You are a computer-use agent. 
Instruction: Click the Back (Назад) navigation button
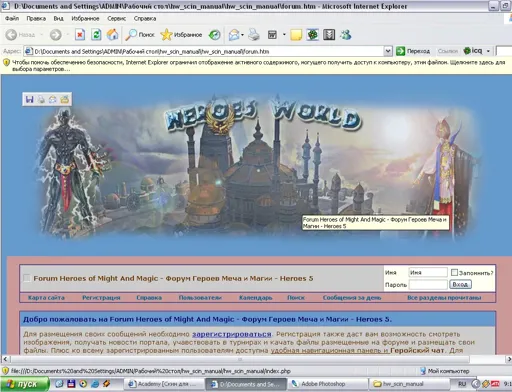21,35
